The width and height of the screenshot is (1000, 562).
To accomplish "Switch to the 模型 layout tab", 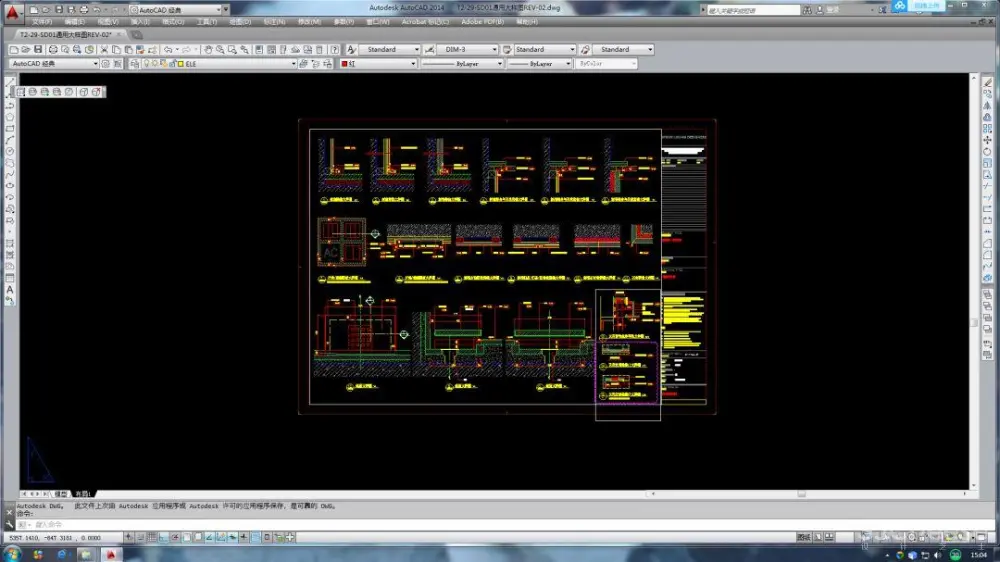I will [61, 493].
